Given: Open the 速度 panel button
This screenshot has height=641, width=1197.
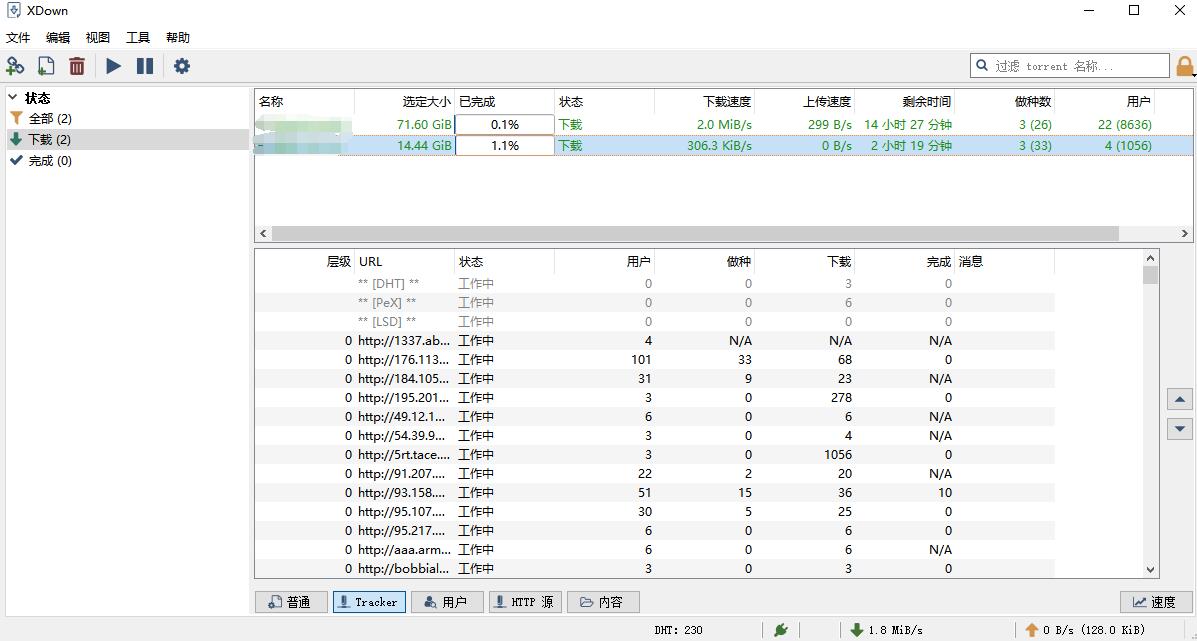Looking at the screenshot, I should point(1157,601).
